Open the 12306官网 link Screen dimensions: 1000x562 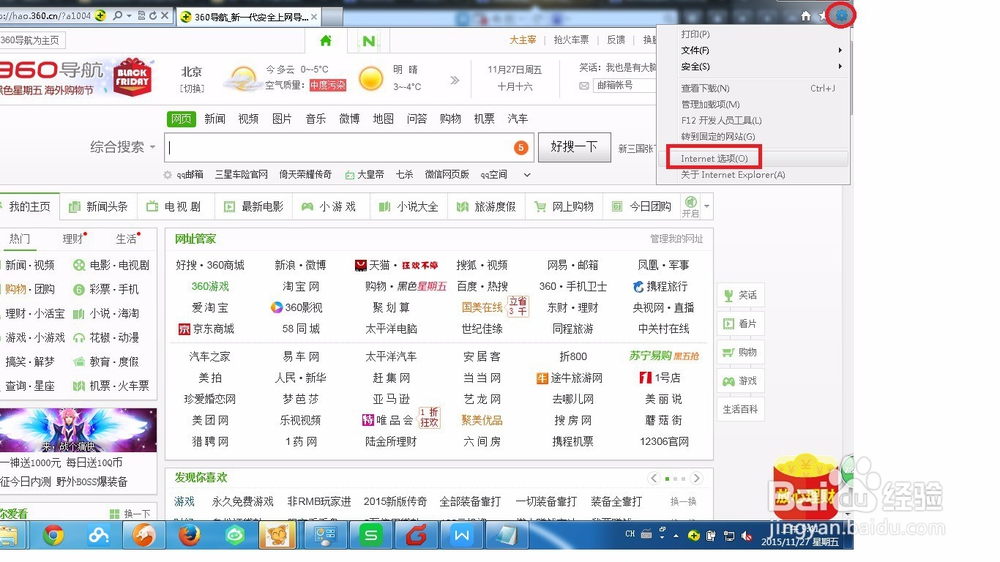pyautogui.click(x=664, y=441)
